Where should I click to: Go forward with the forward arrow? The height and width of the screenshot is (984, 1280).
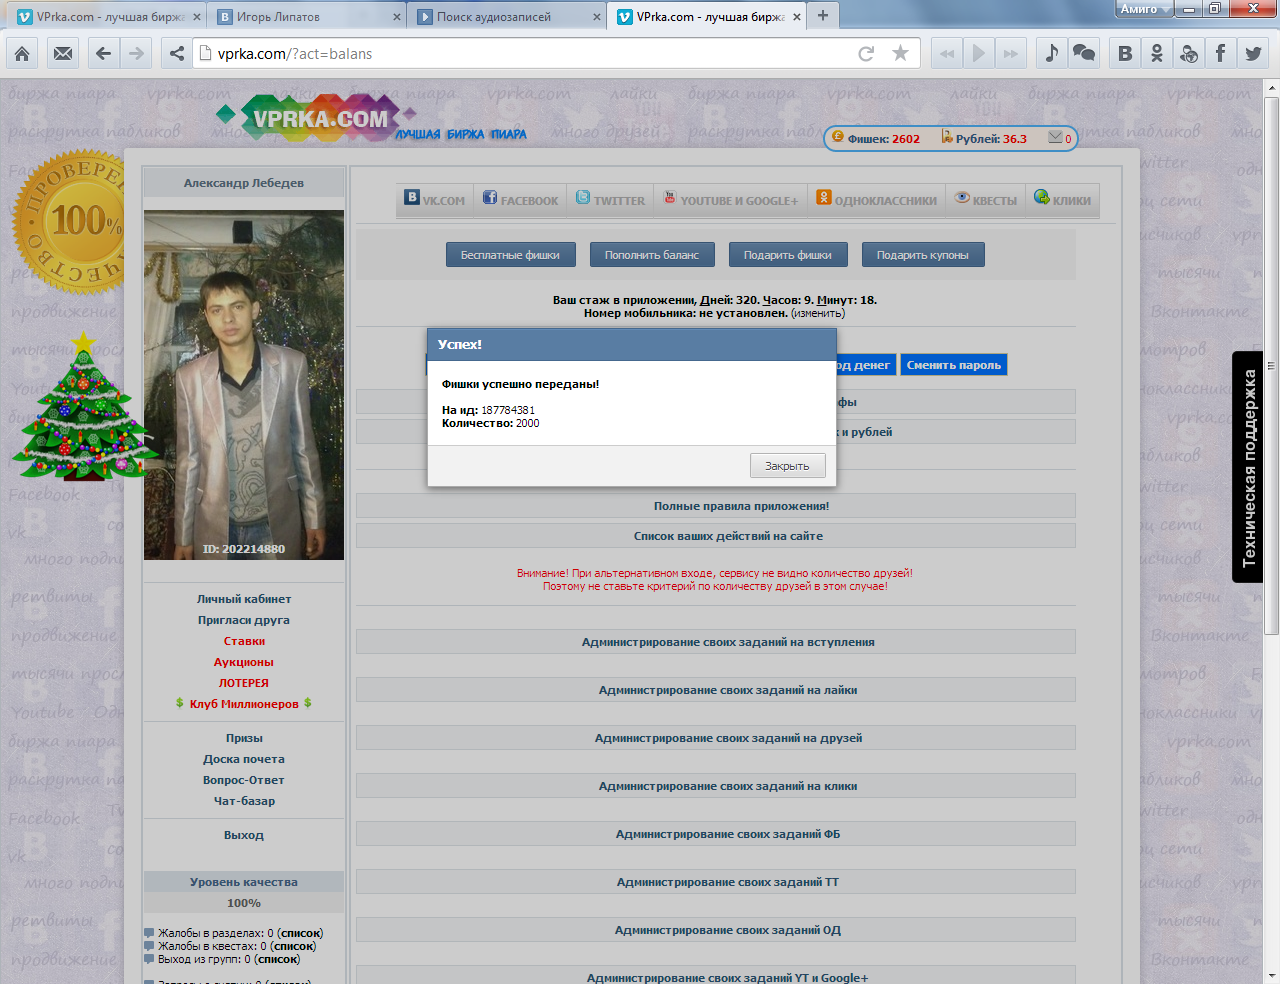coord(137,54)
